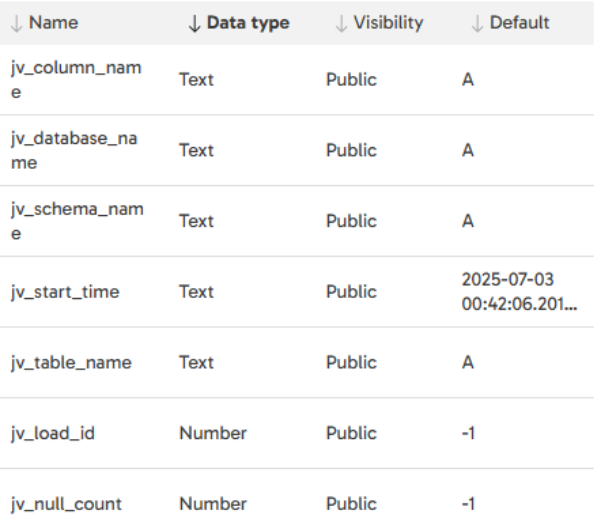Open the jv_table_name variable

click(297, 363)
